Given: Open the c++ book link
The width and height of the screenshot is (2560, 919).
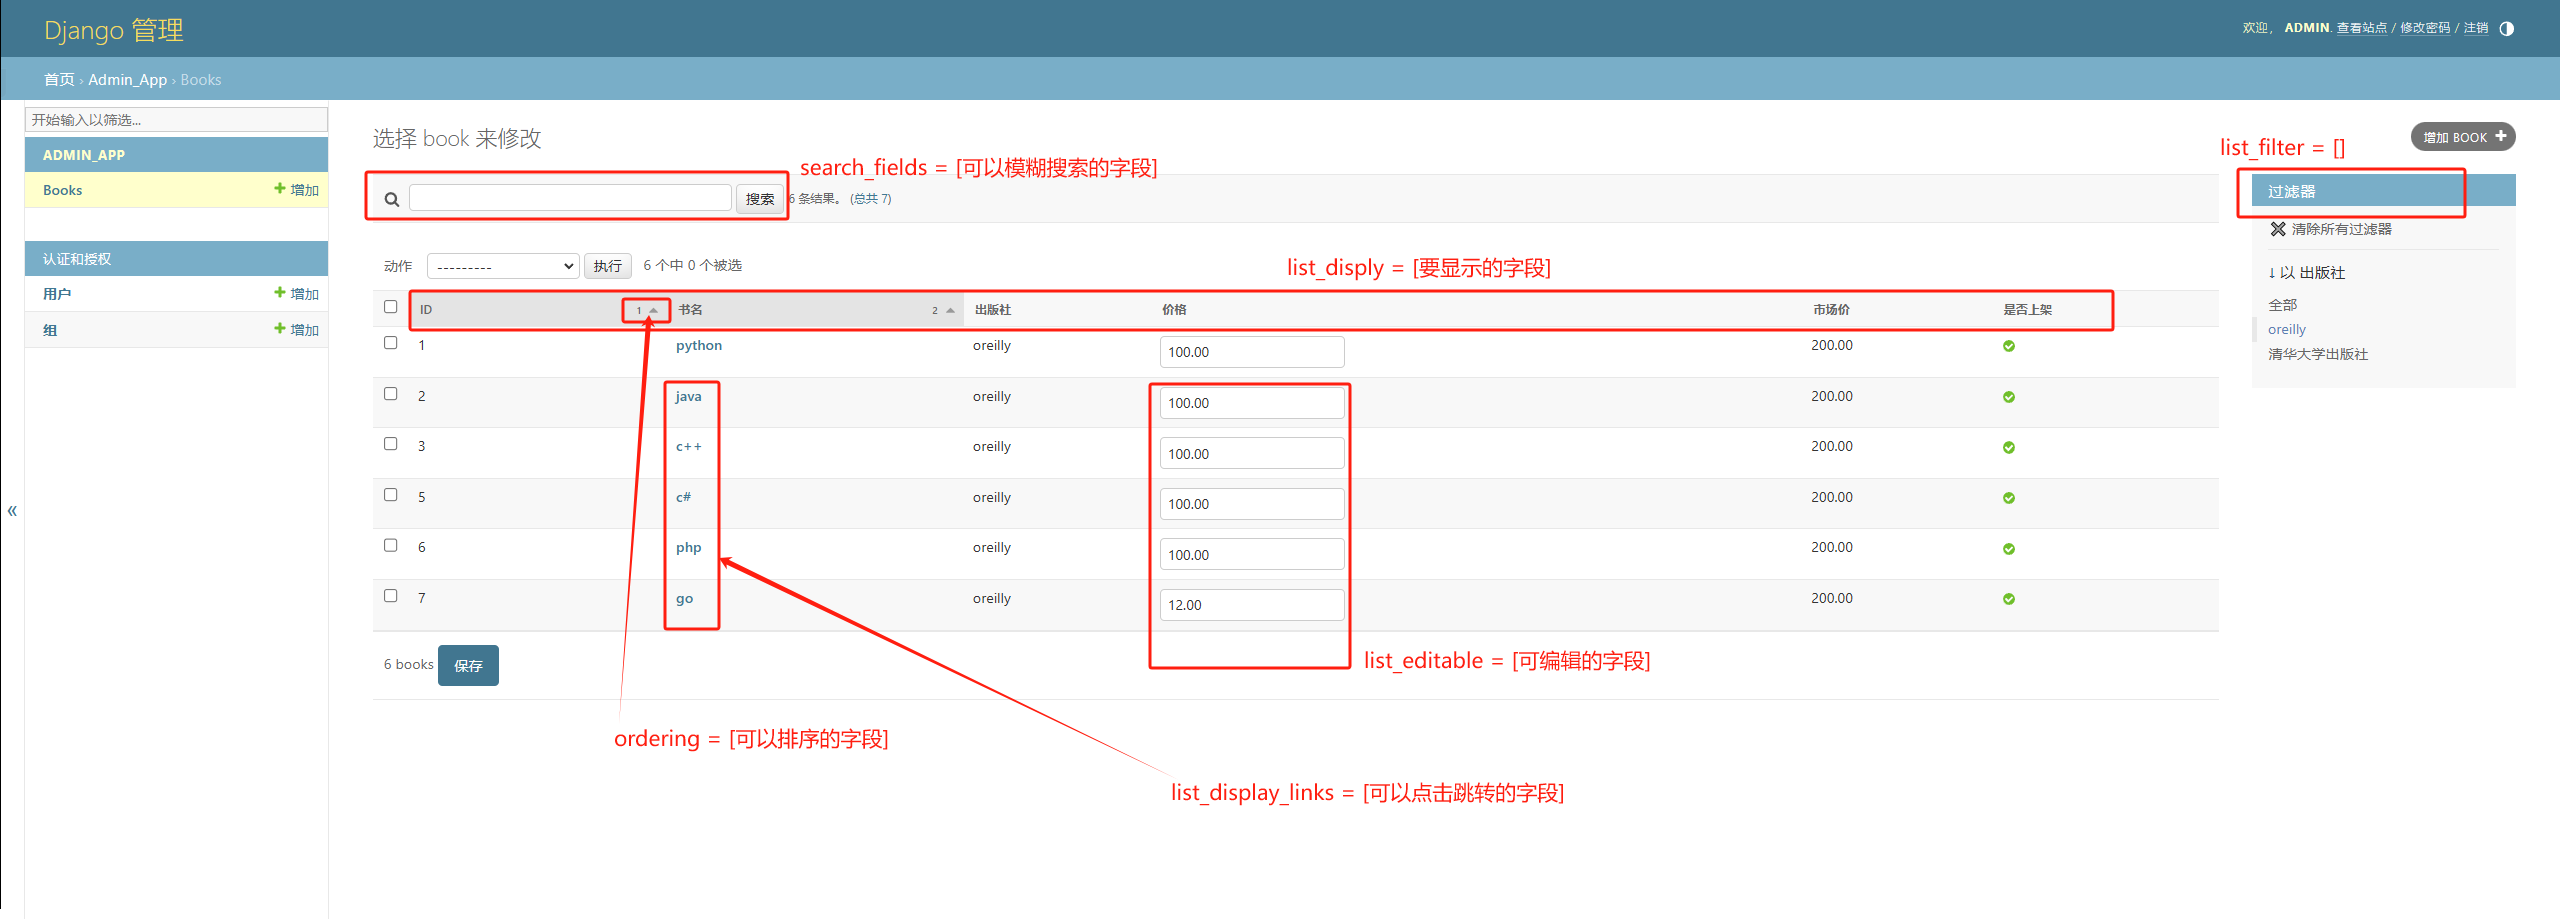Looking at the screenshot, I should pyautogui.click(x=689, y=447).
